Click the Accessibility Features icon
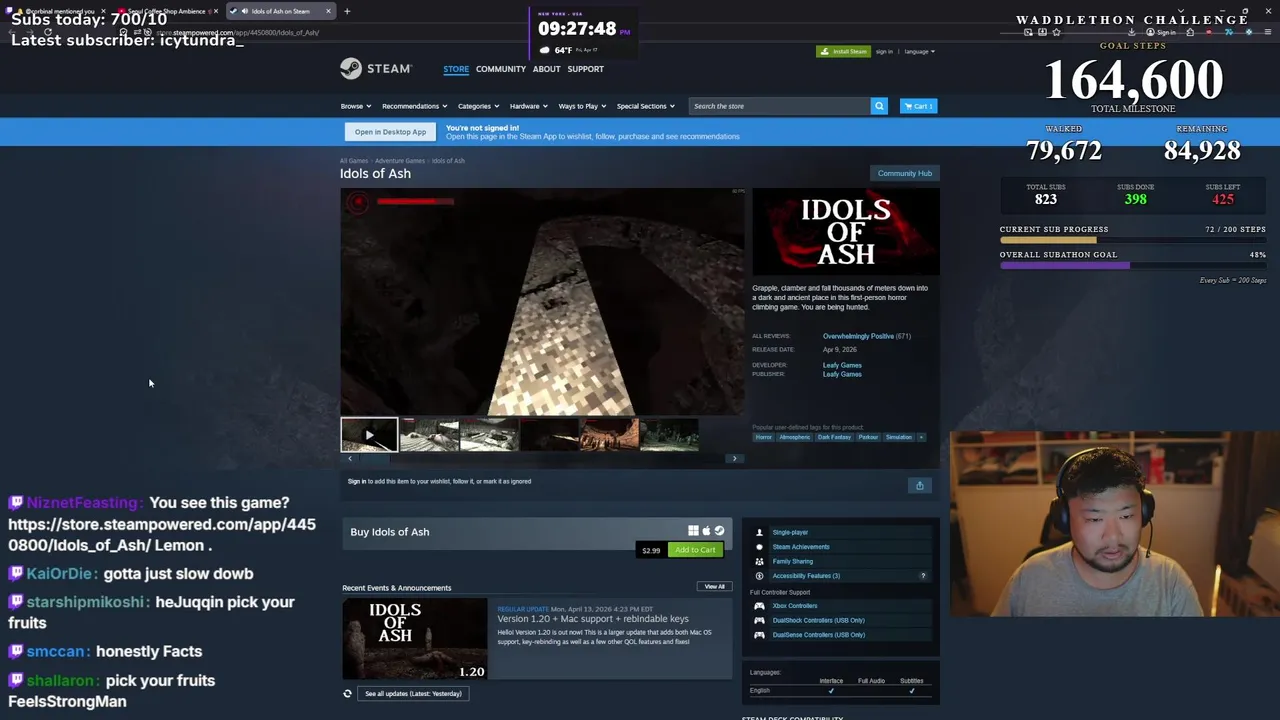Screen dimensions: 1280x720 (759, 576)
